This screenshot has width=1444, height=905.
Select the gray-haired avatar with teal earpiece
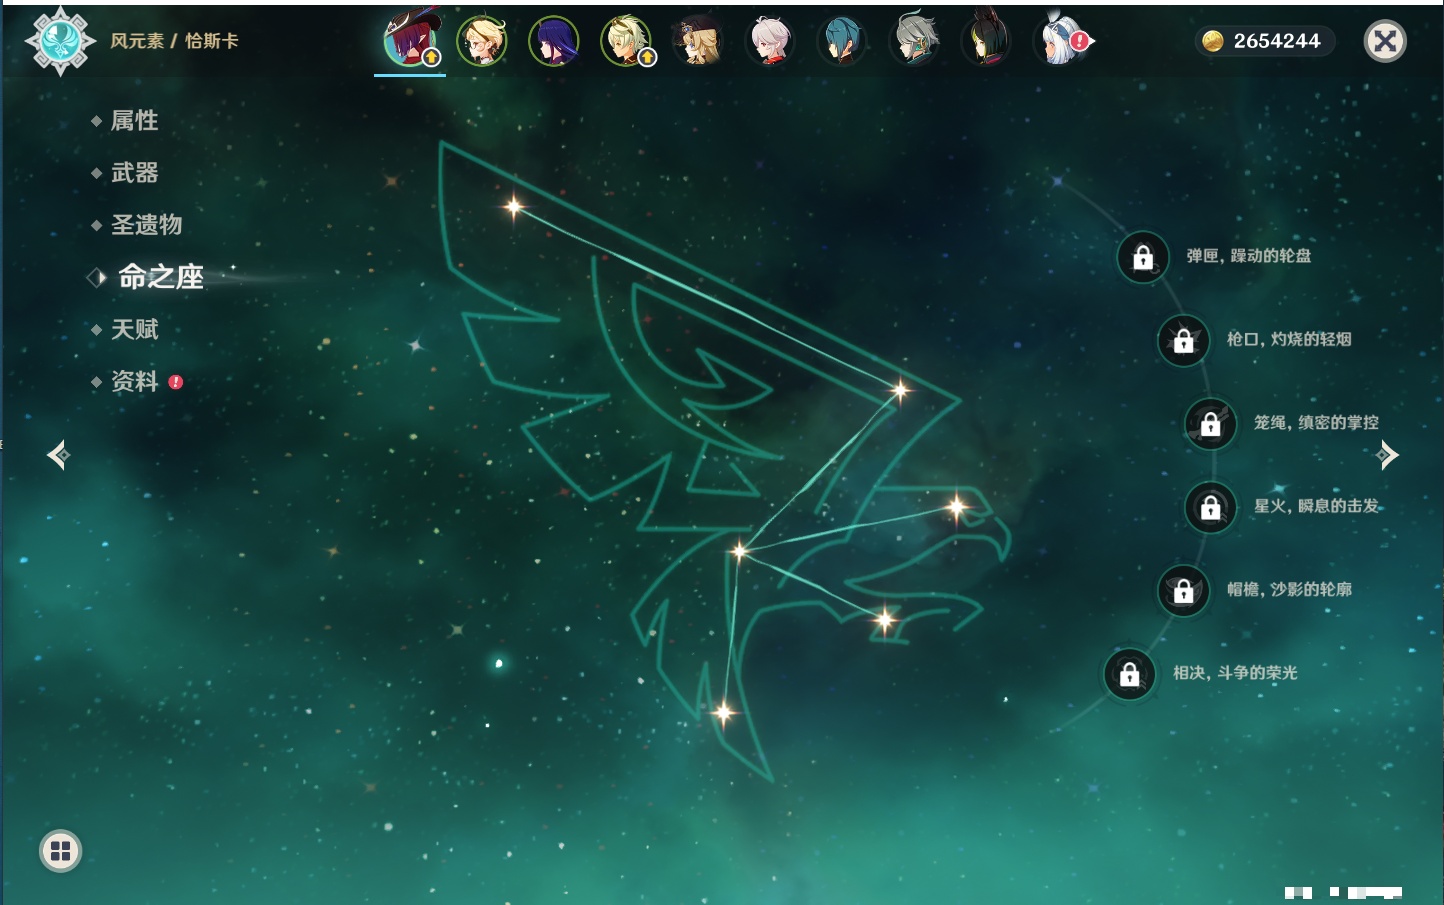click(914, 41)
